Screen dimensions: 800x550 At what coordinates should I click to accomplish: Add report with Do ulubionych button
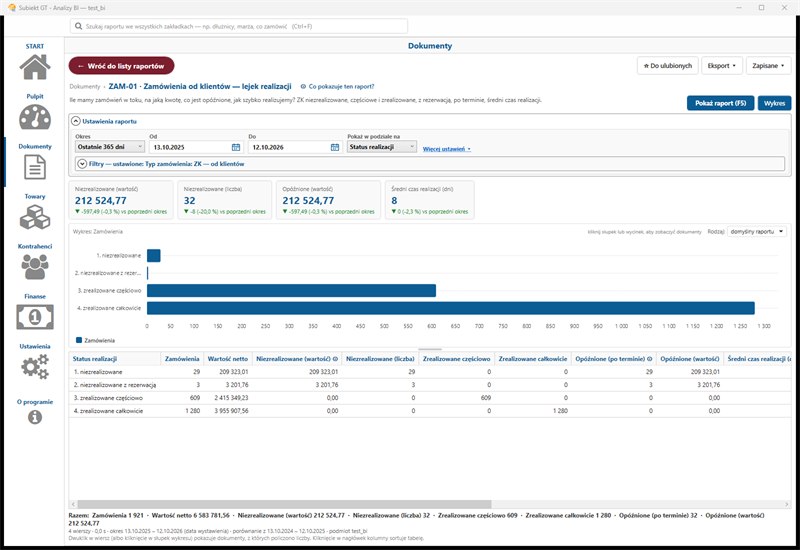[x=667, y=66]
